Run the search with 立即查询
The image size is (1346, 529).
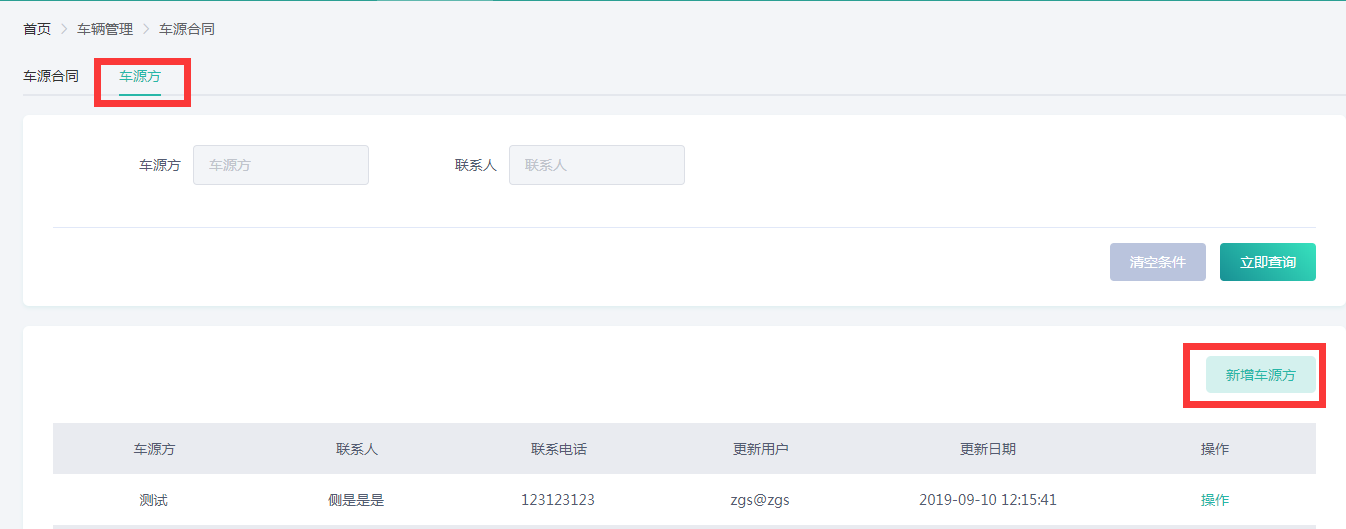(x=1267, y=262)
